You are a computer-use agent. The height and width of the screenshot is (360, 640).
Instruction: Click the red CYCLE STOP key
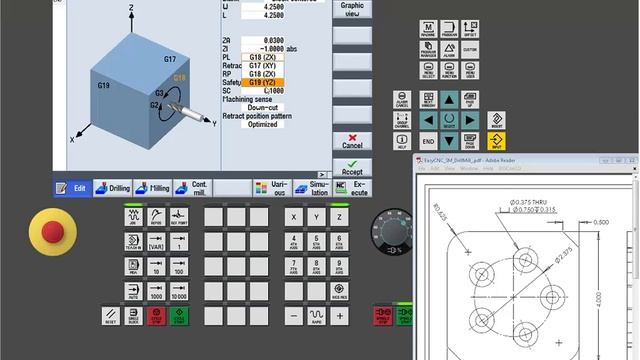click(x=156, y=316)
